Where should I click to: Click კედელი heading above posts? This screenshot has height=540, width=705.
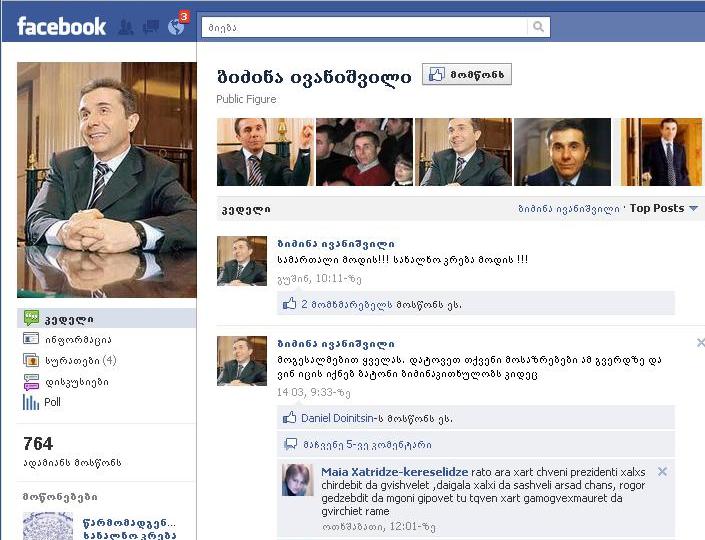[x=246, y=210]
